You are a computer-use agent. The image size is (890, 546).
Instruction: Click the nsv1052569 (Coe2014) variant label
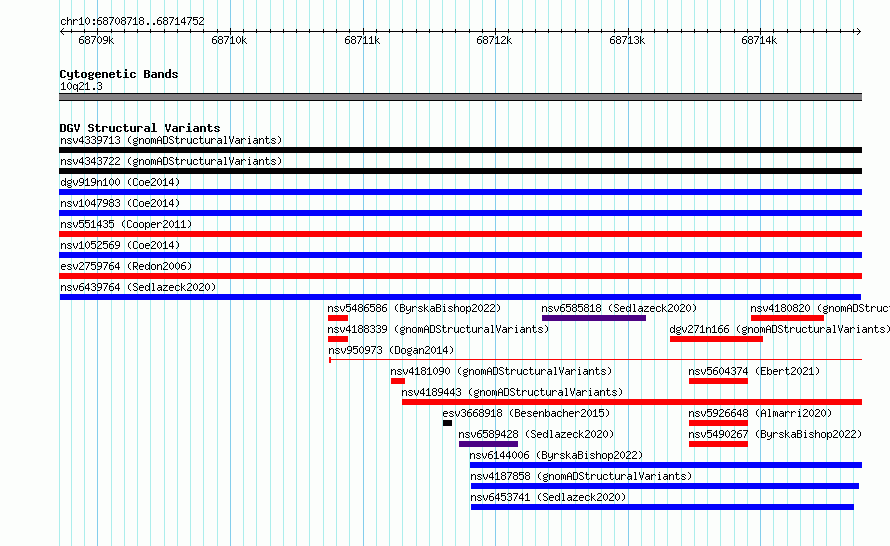[x=120, y=245]
